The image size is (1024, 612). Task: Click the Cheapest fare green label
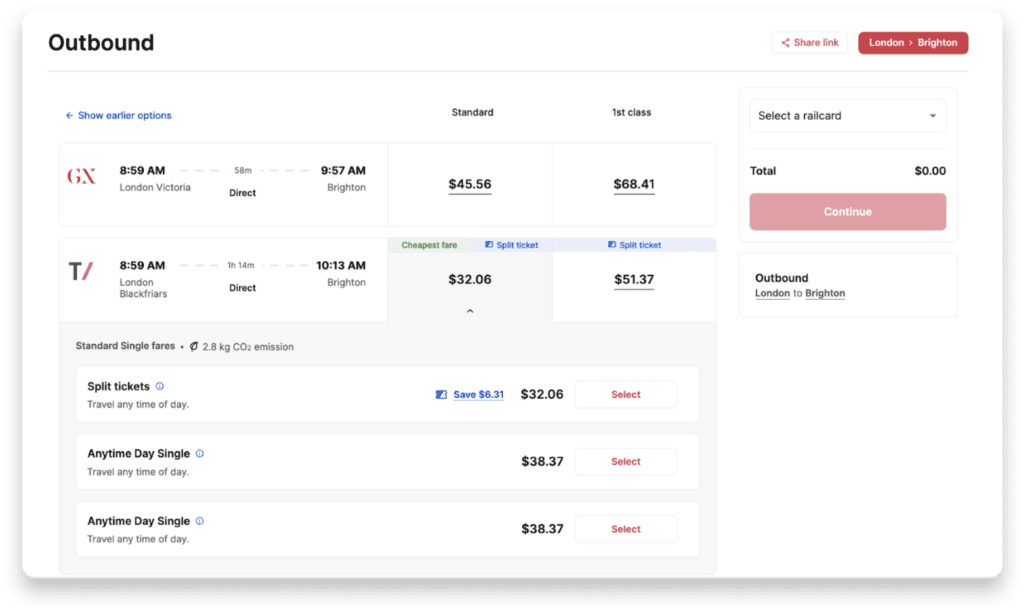[427, 244]
